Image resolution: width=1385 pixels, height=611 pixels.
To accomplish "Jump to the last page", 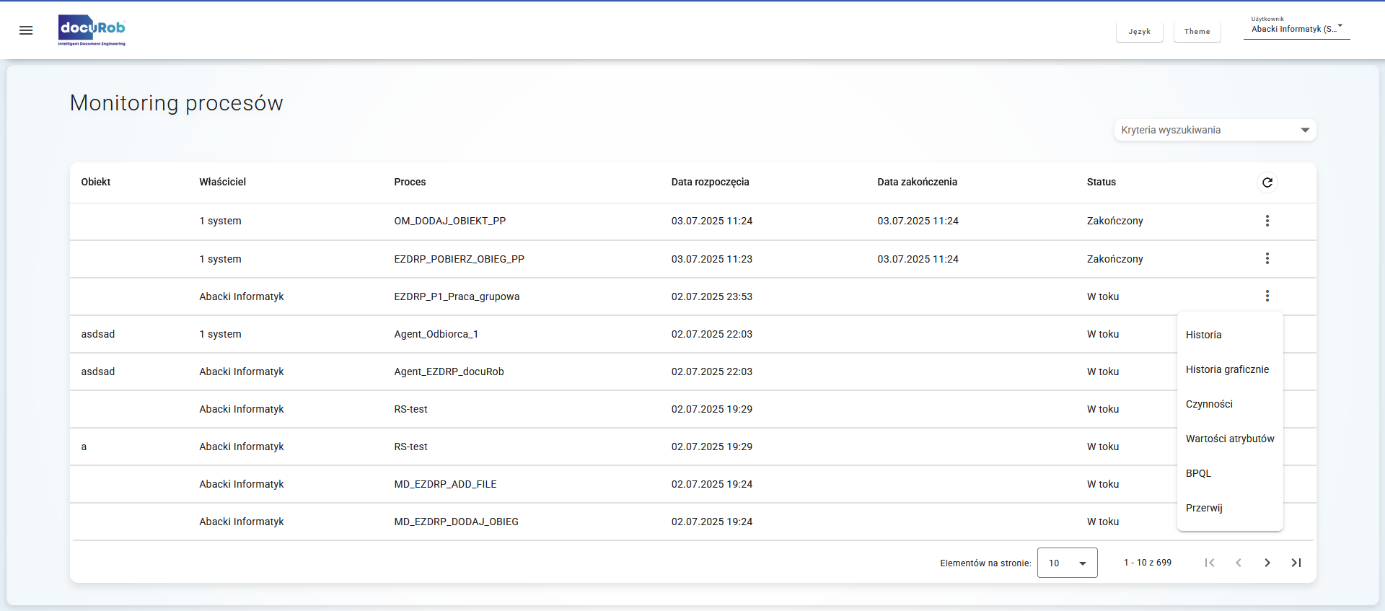I will pos(1296,563).
